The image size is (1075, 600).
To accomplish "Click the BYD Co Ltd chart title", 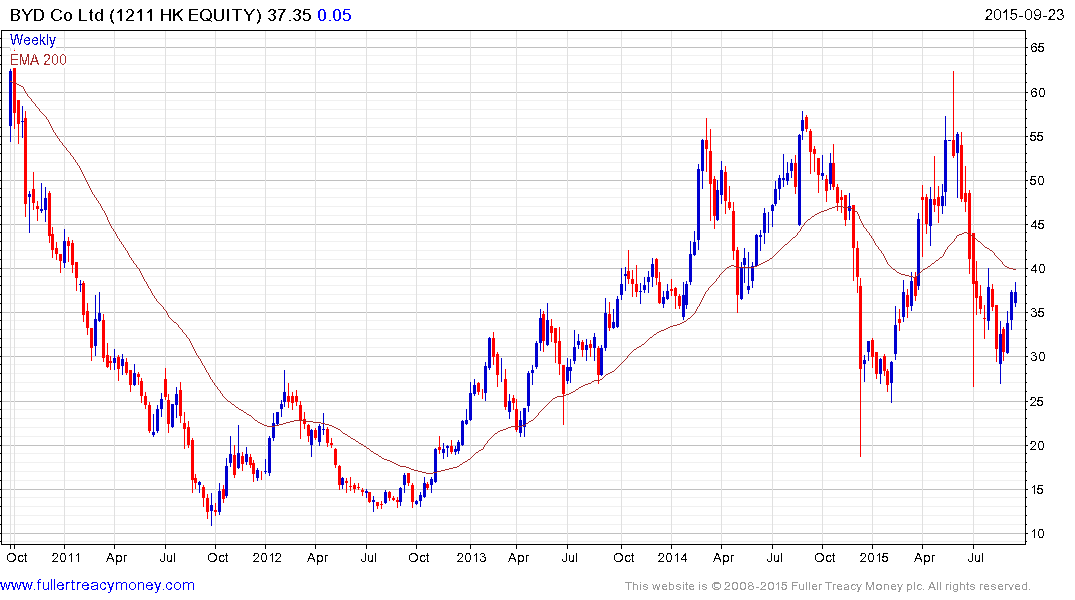I will [x=136, y=15].
